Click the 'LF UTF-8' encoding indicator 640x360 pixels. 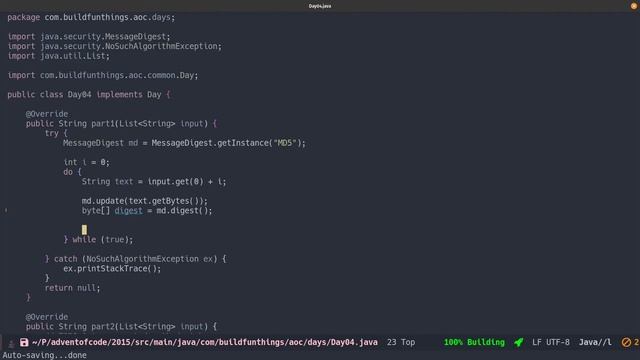point(551,342)
